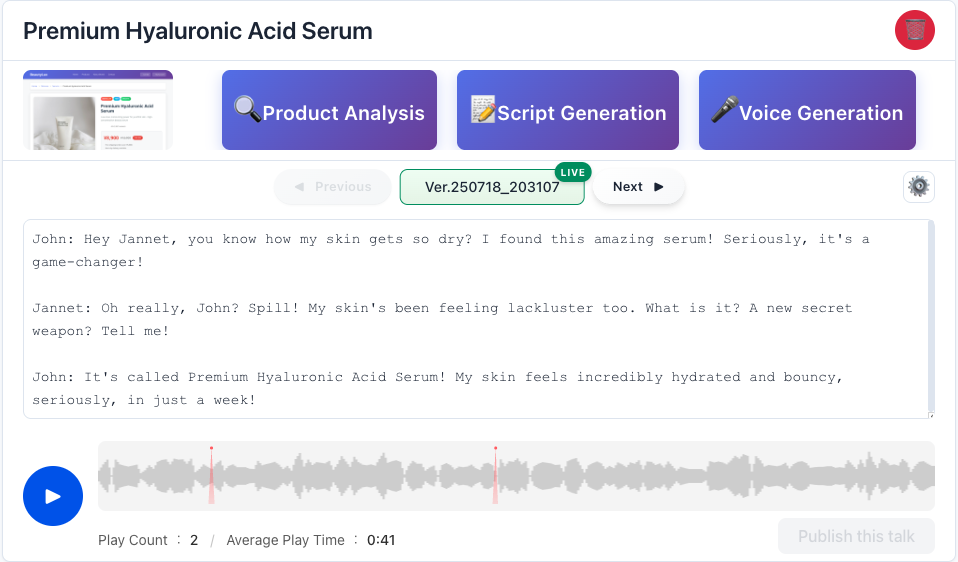958x562 pixels.
Task: Click the Publish this talk button
Action: (x=856, y=536)
